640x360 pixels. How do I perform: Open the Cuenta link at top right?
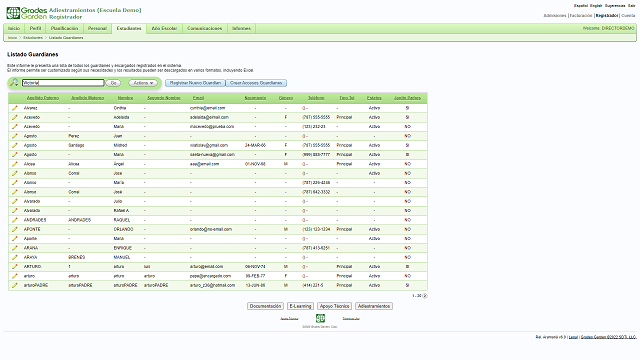click(628, 16)
